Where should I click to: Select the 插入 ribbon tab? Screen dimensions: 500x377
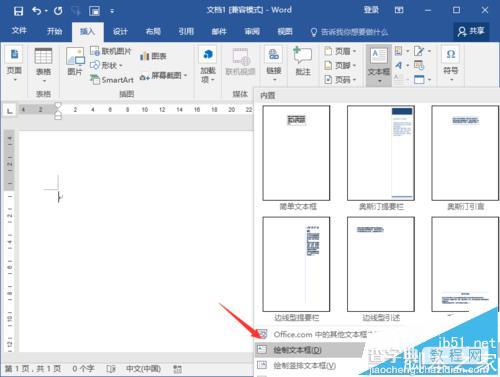(x=87, y=31)
